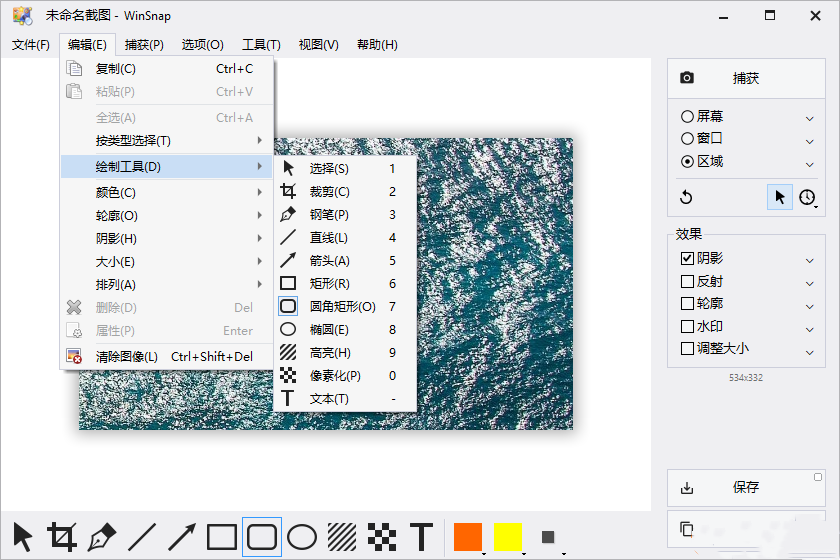840x560 pixels.
Task: Expand the 阴影 settings chevron
Action: pyautogui.click(x=810, y=261)
